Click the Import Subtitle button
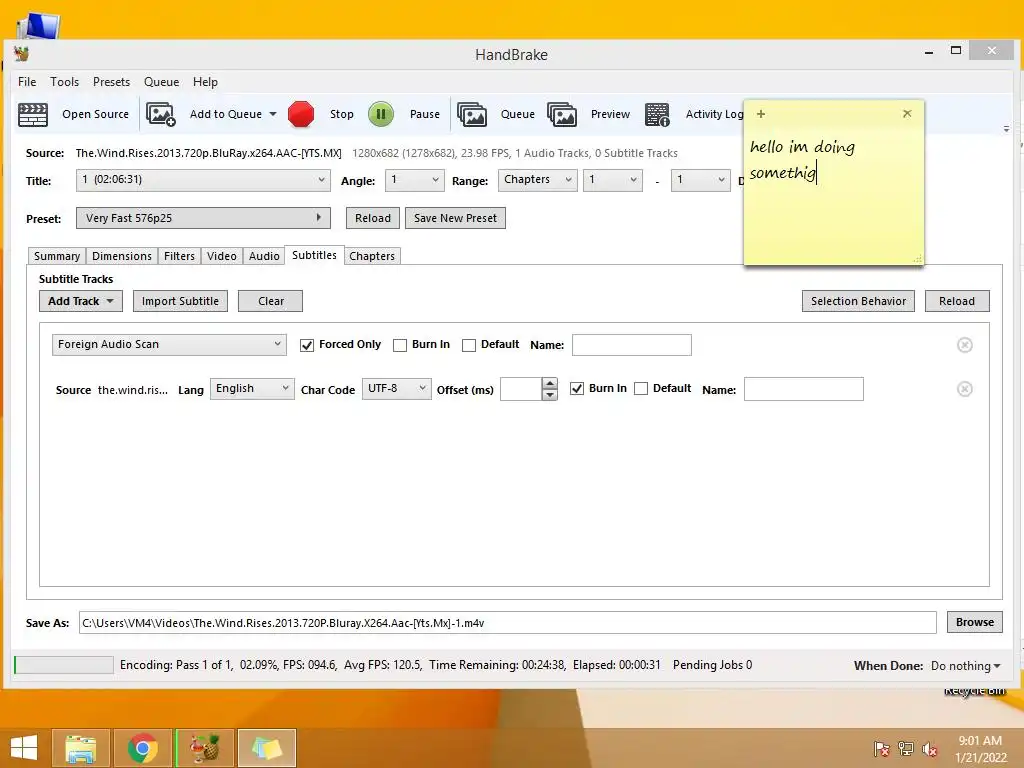 [180, 301]
